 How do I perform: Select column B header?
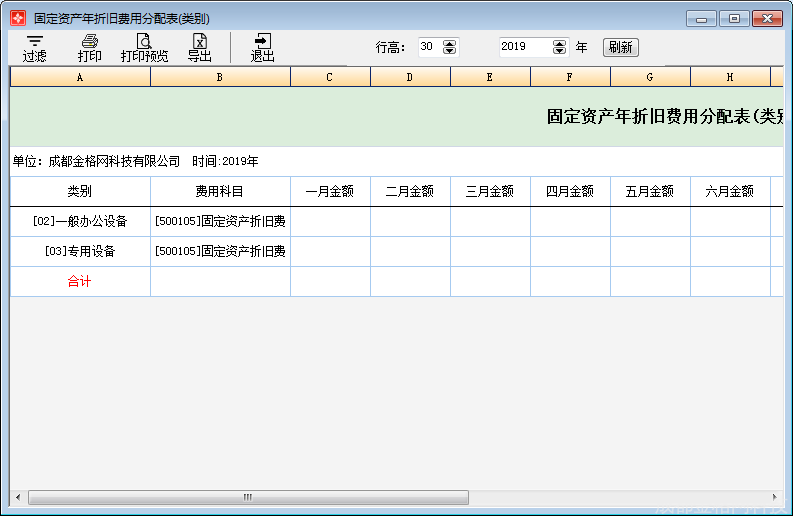(x=220, y=77)
